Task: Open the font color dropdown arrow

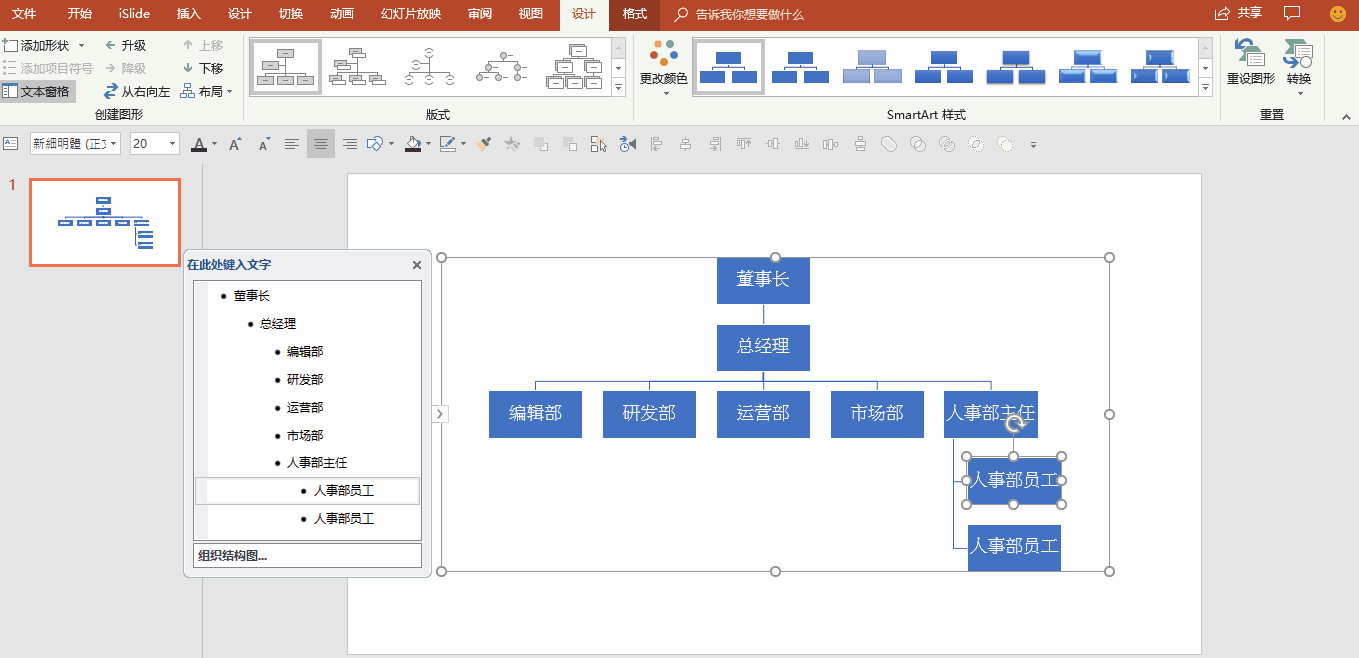Action: click(213, 145)
